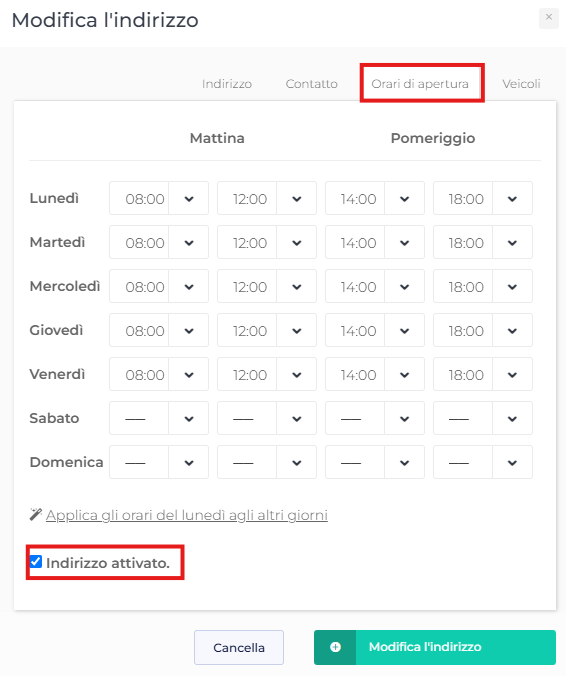Choose Domenica morning start time dropdown
The height and width of the screenshot is (676, 566).
click(159, 462)
